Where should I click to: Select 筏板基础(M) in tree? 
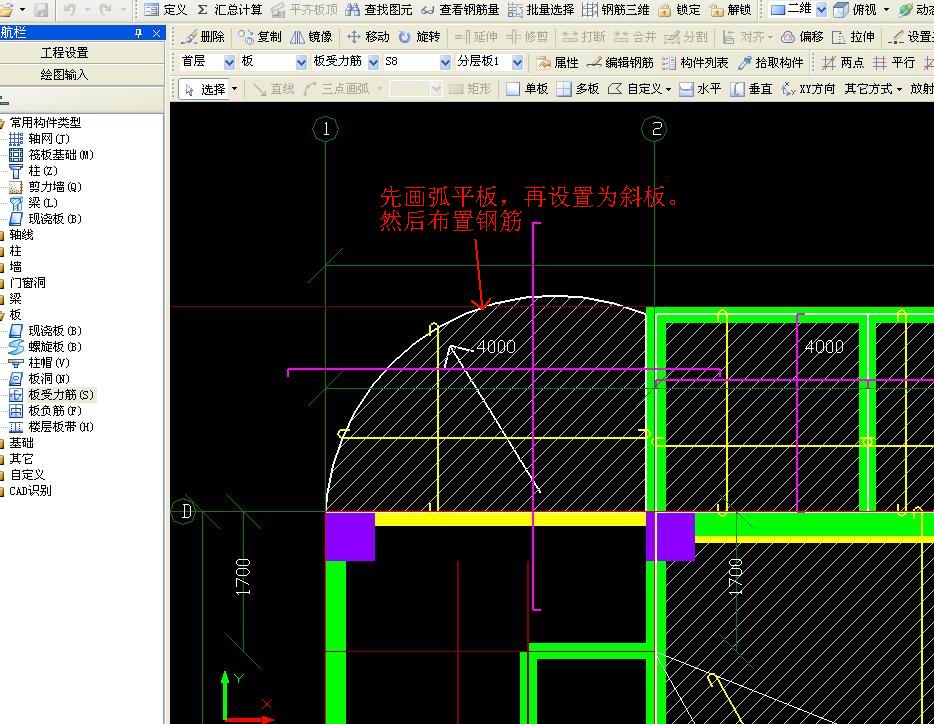point(52,155)
